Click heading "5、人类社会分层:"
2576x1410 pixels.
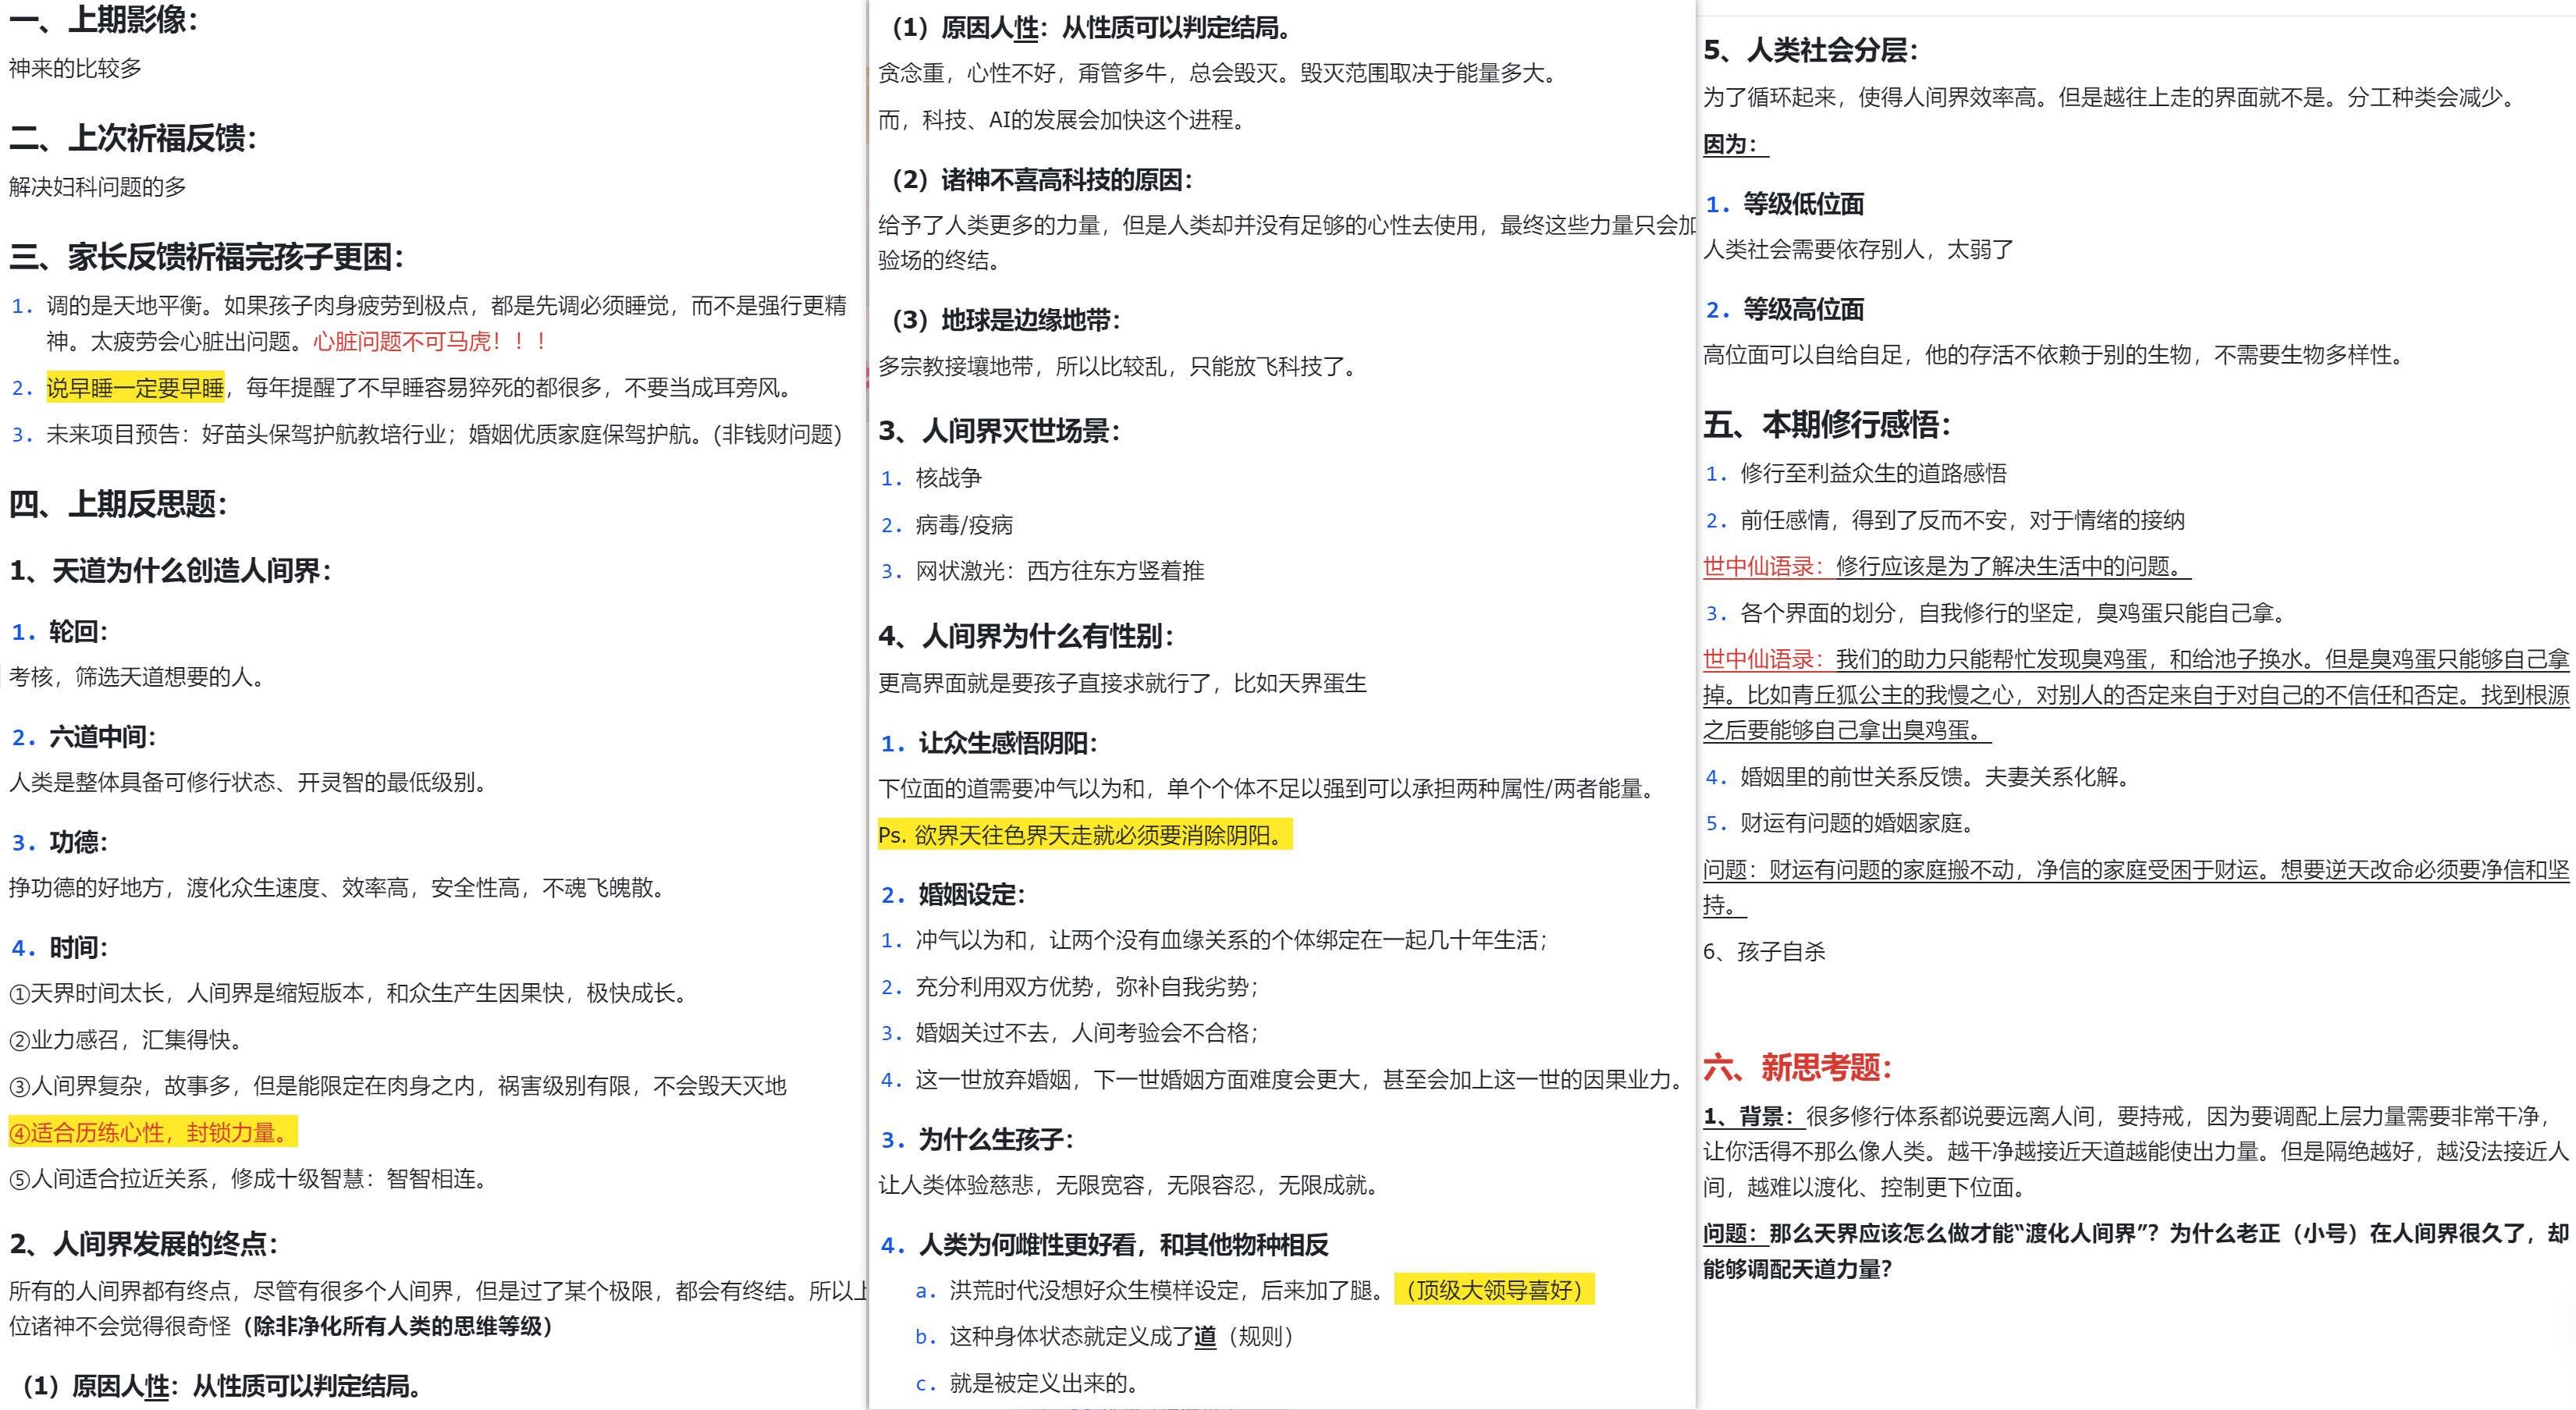pos(1810,50)
